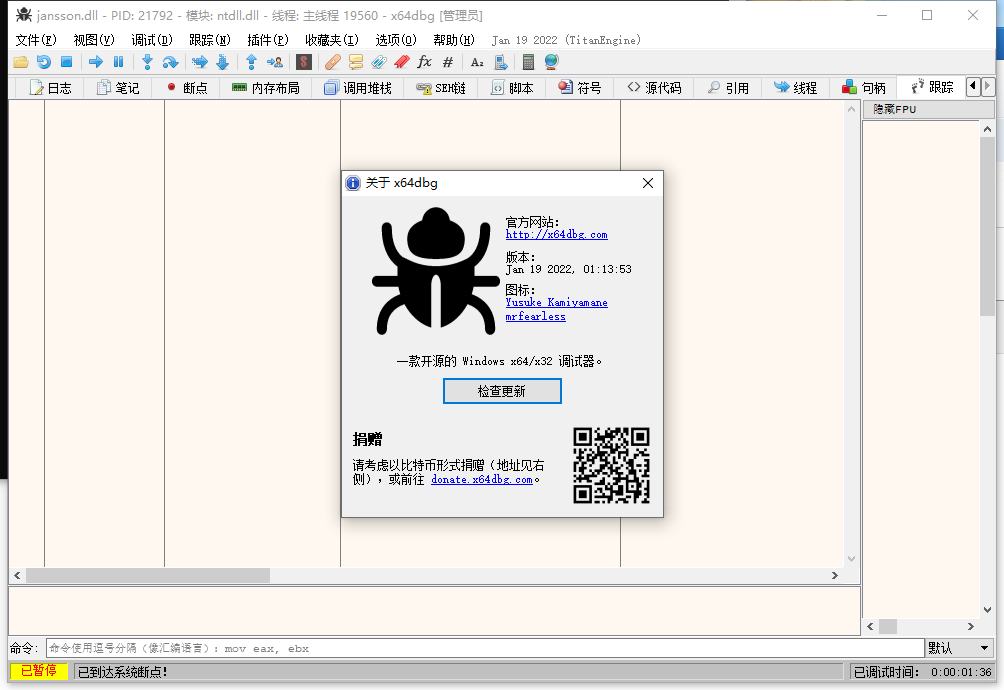The image size is (1004, 690).
Task: Run the program with the arrow icon
Action: (x=95, y=62)
